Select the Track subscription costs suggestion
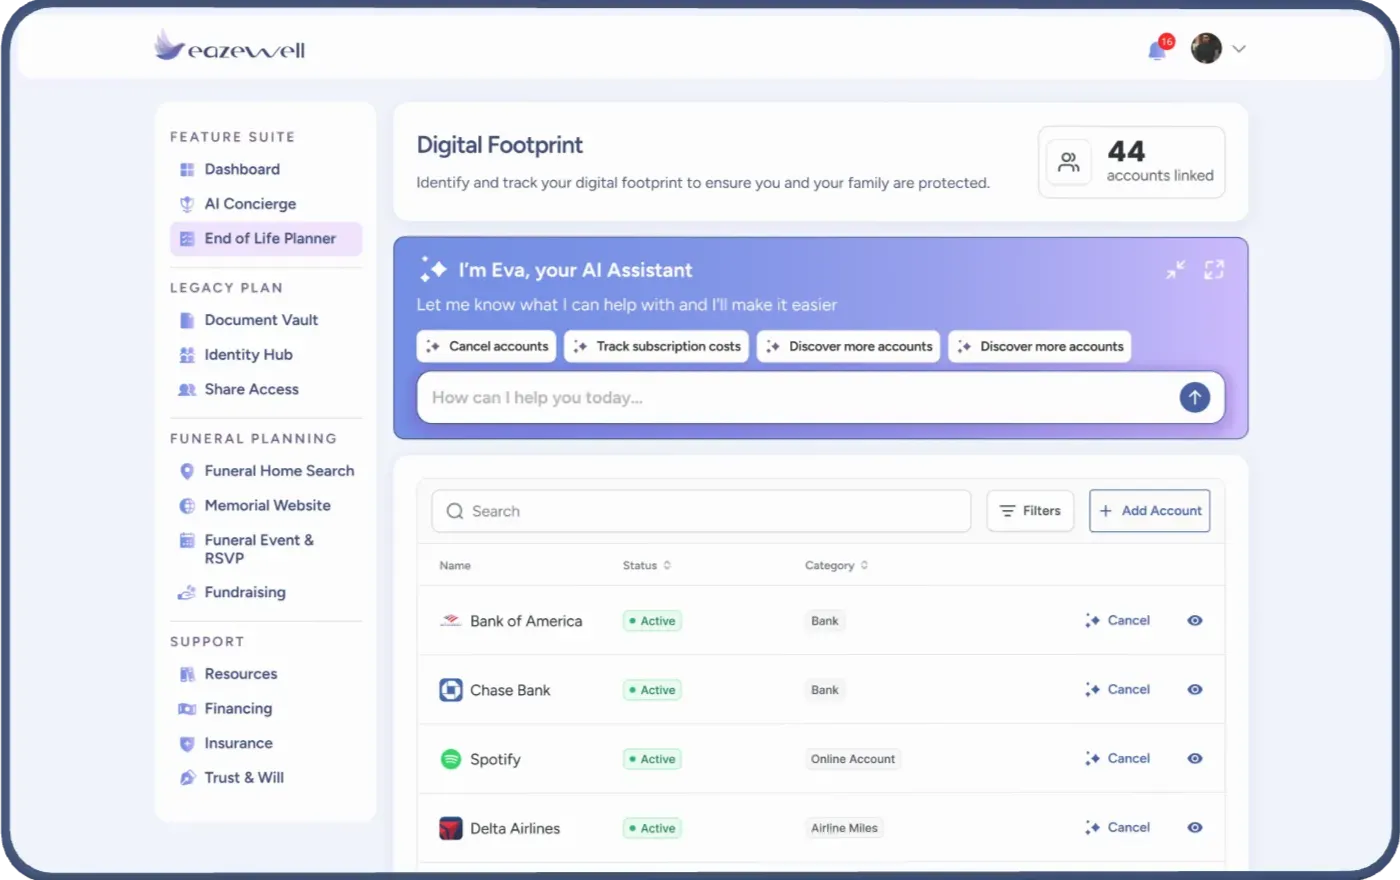 coord(656,346)
